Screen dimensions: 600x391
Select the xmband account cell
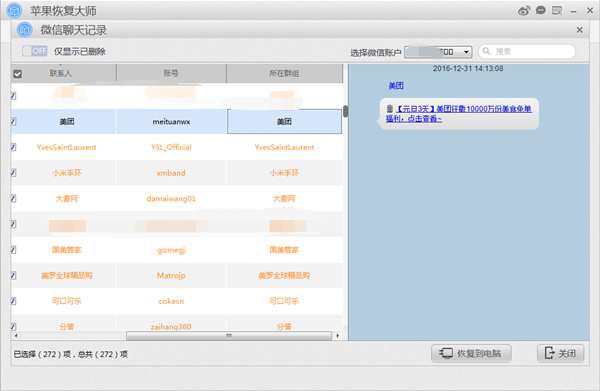171,173
